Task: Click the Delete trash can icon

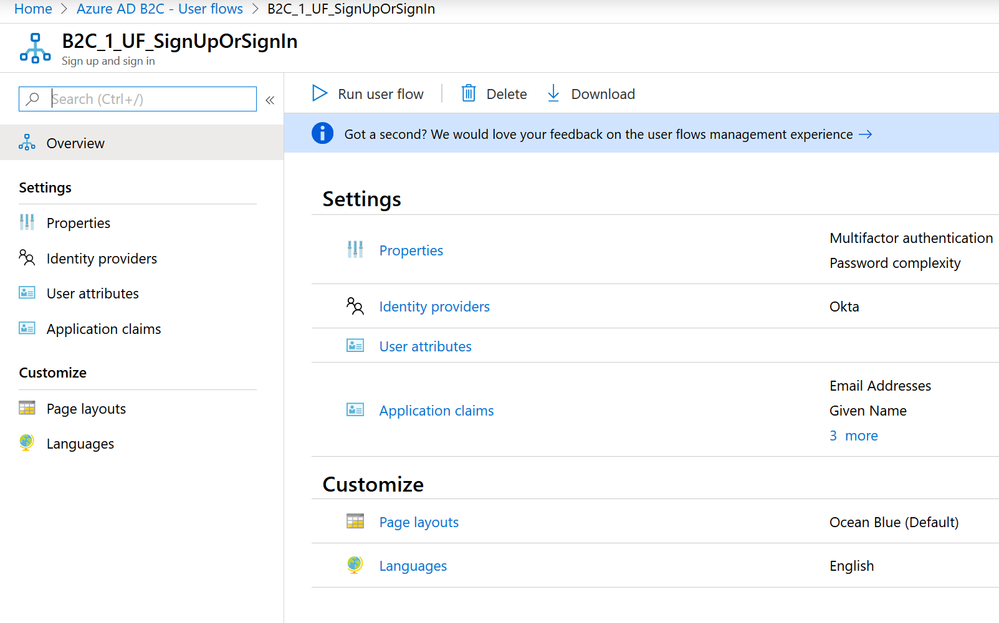Action: [468, 94]
